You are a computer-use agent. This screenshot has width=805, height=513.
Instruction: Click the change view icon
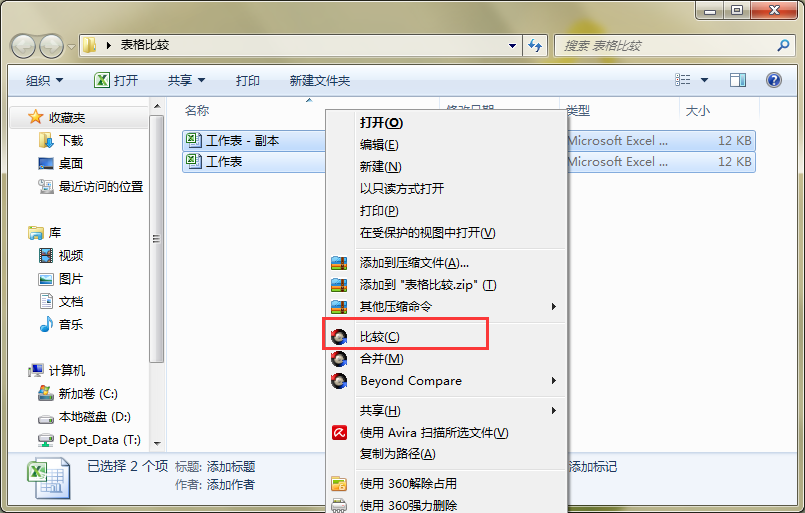point(682,80)
